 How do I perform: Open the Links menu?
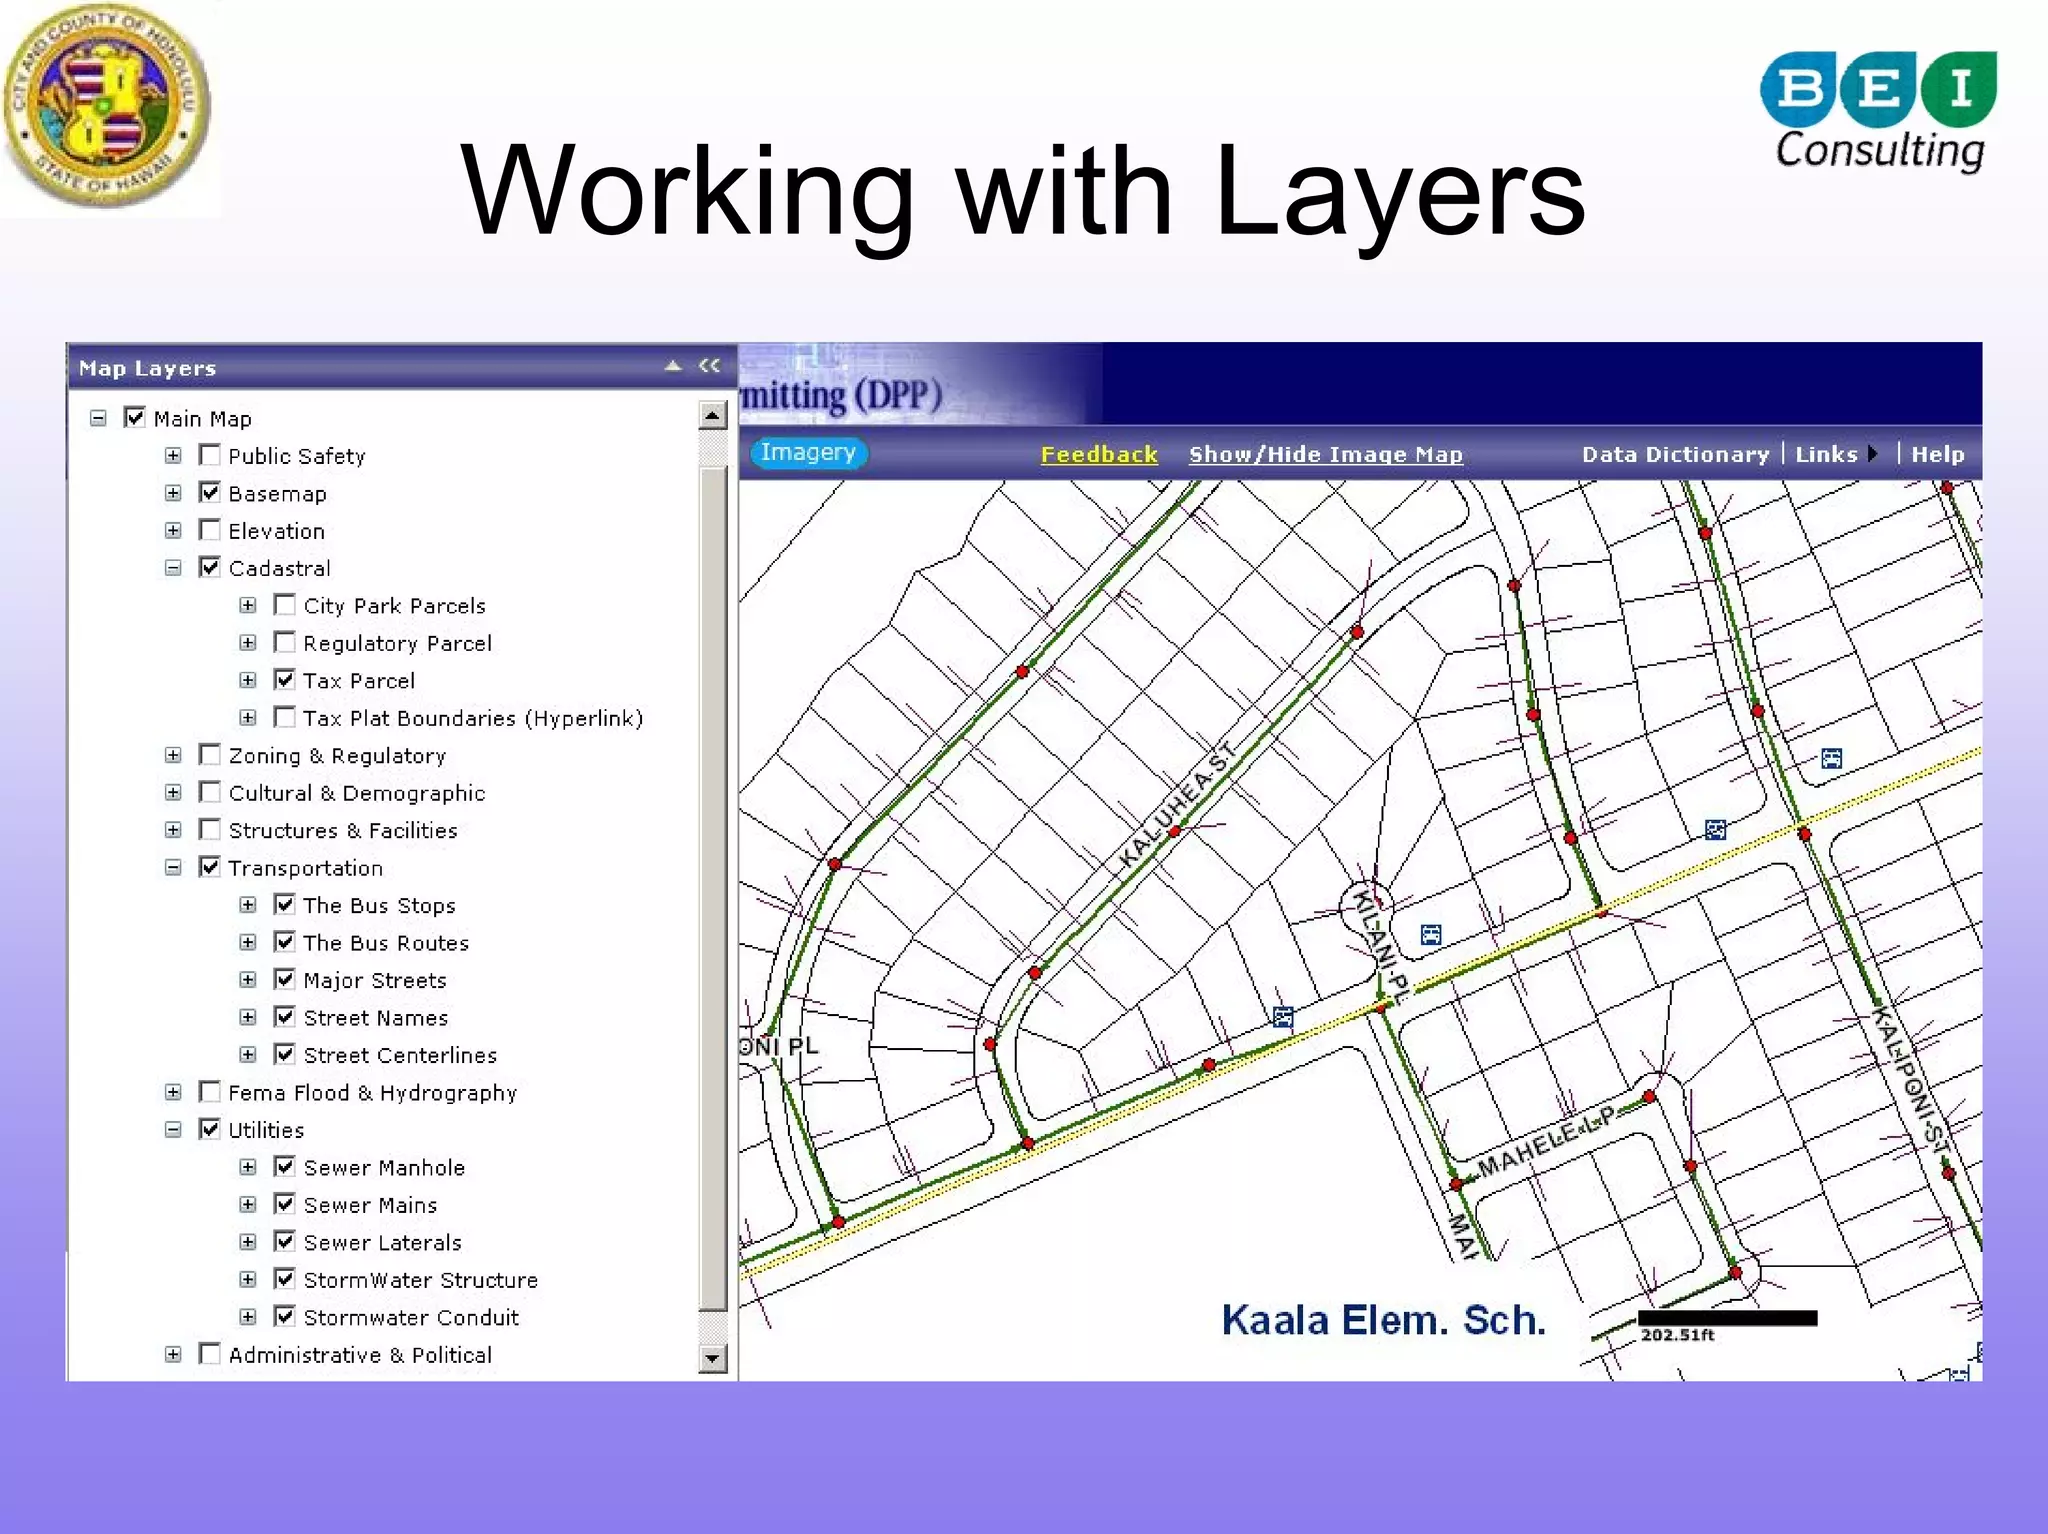point(1826,454)
